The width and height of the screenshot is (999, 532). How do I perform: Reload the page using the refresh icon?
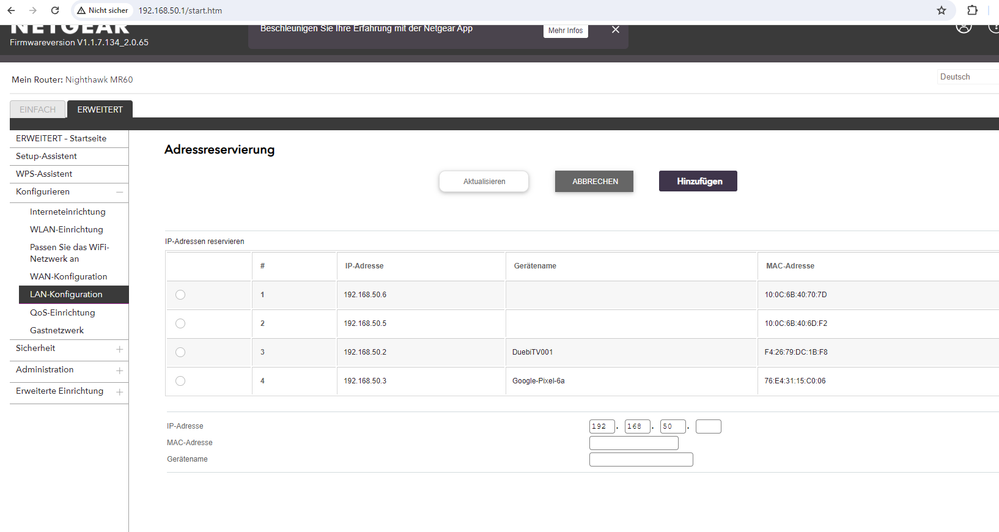[55, 10]
